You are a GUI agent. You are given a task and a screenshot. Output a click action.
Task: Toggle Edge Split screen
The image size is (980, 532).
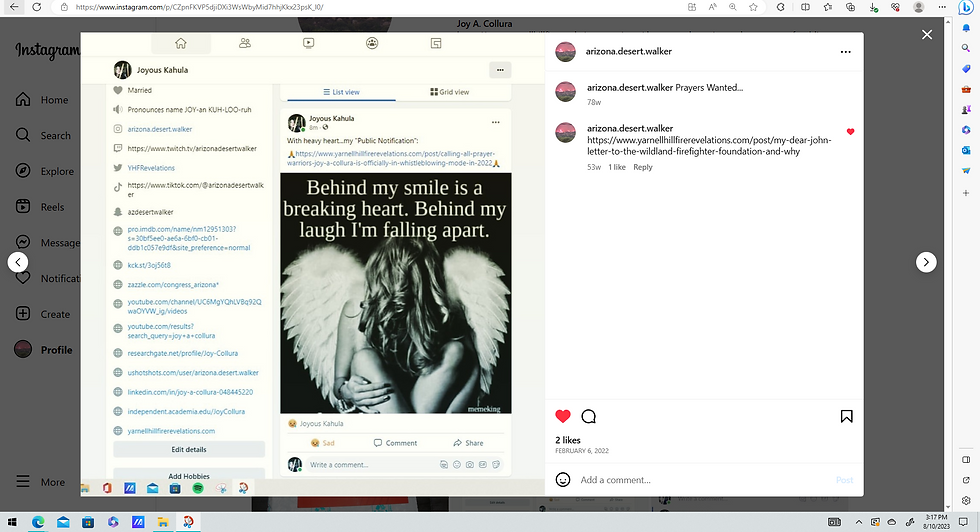805,7
